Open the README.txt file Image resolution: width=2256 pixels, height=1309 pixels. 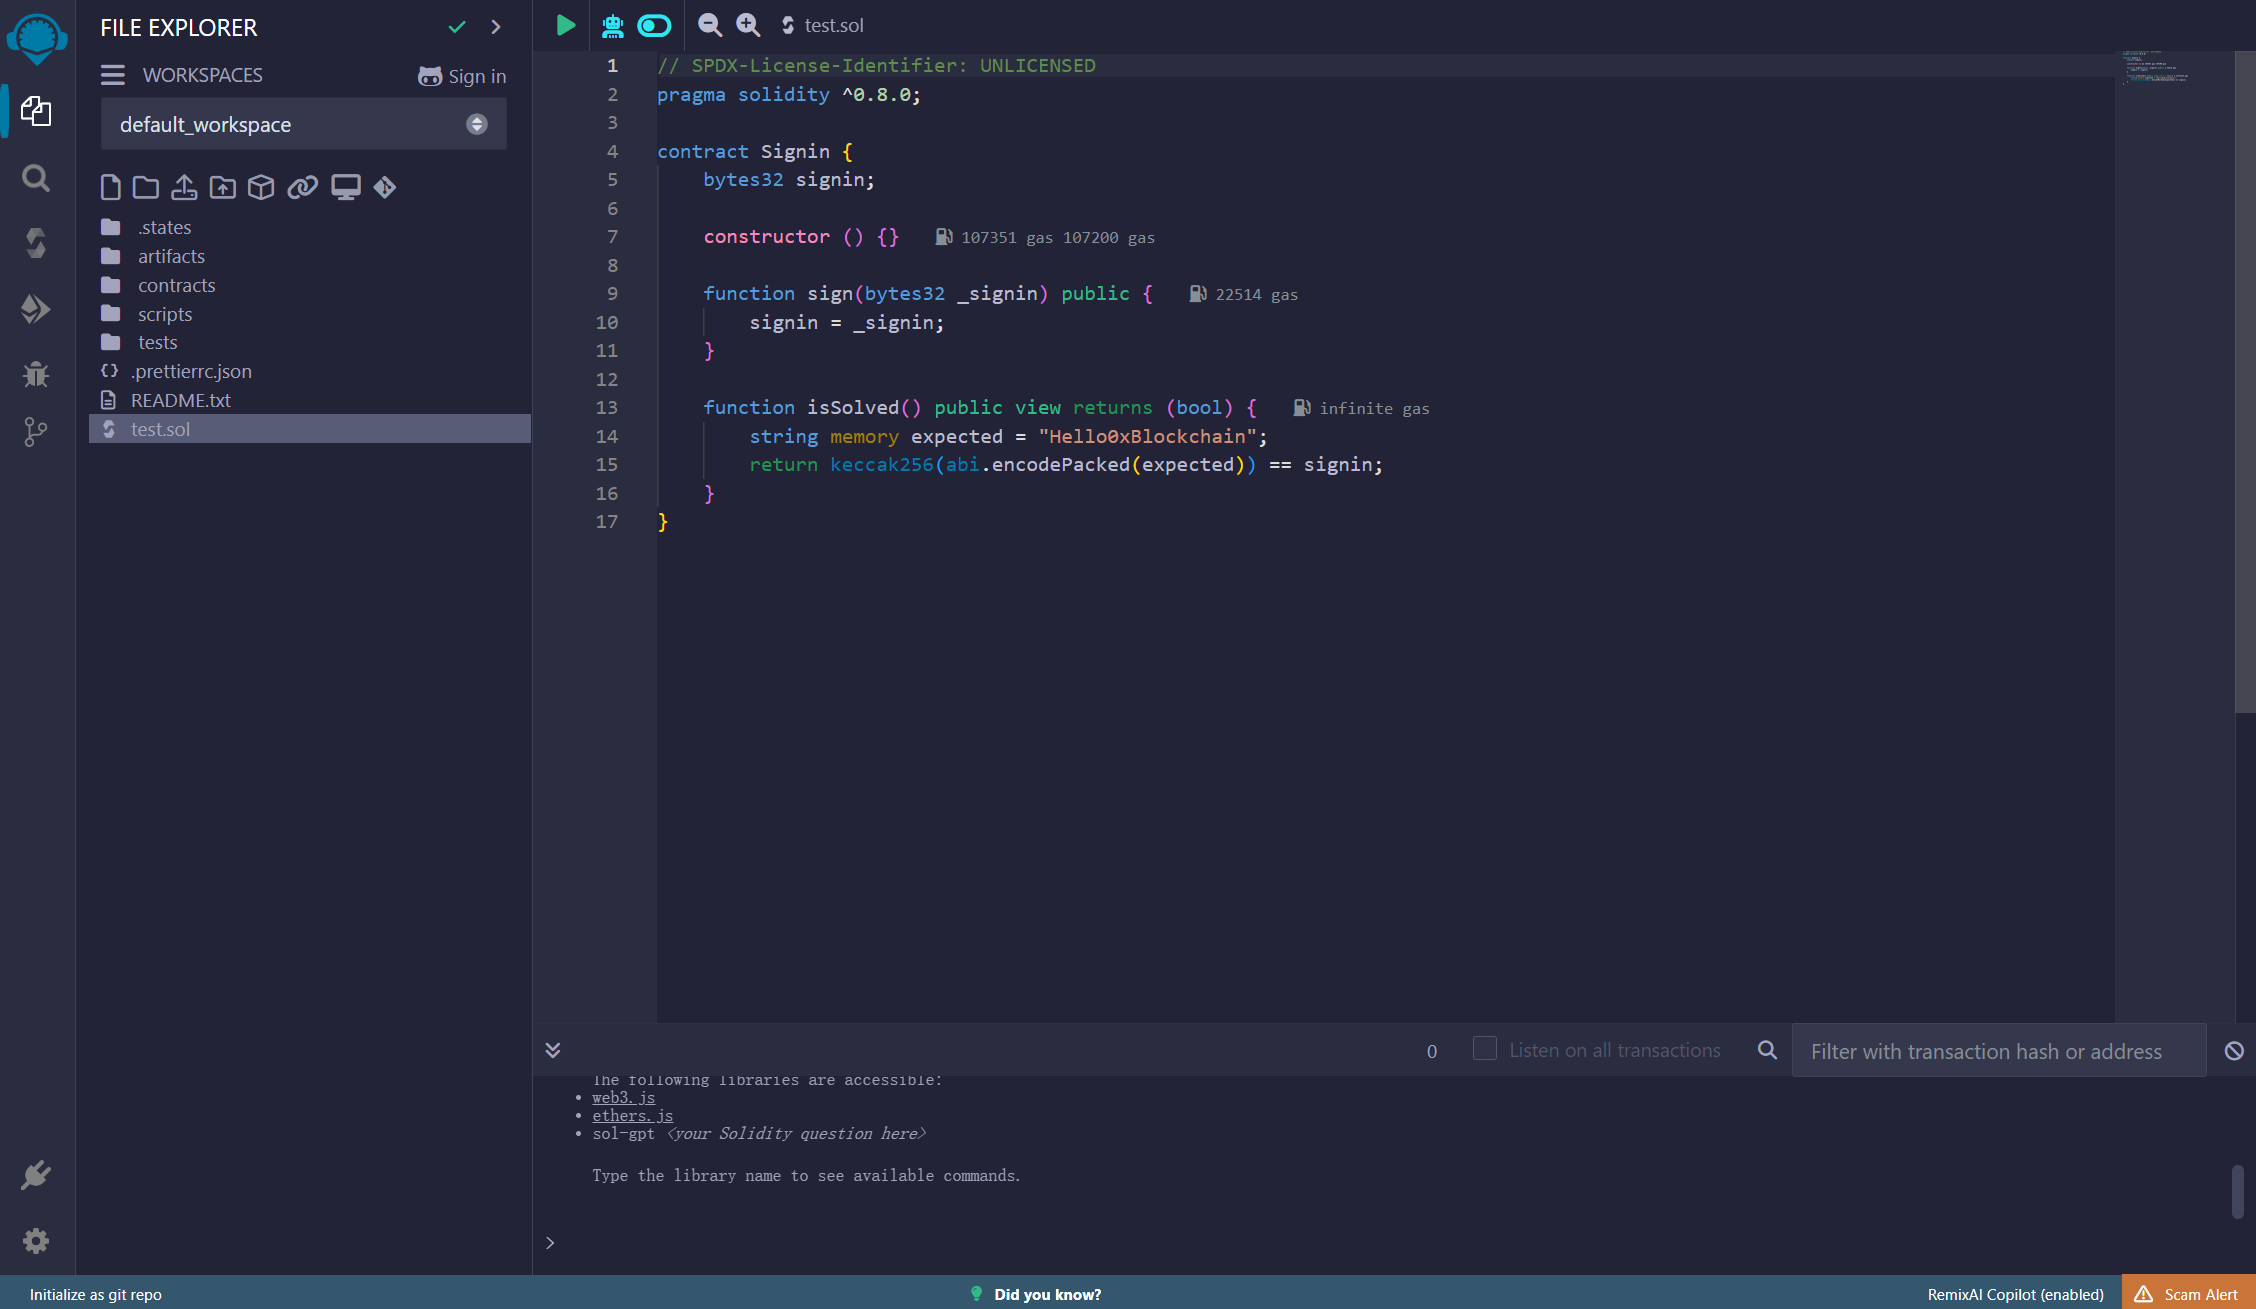pyautogui.click(x=181, y=400)
